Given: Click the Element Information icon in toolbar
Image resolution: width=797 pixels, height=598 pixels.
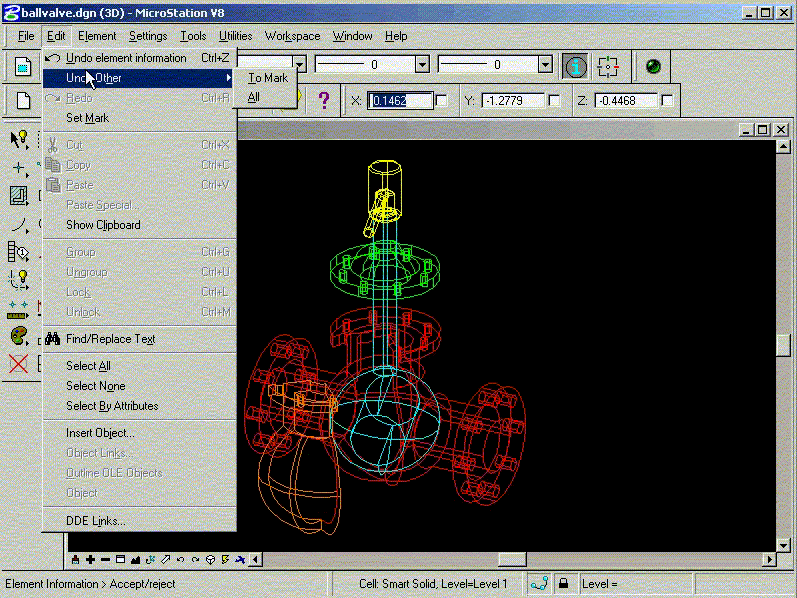Looking at the screenshot, I should [576, 66].
